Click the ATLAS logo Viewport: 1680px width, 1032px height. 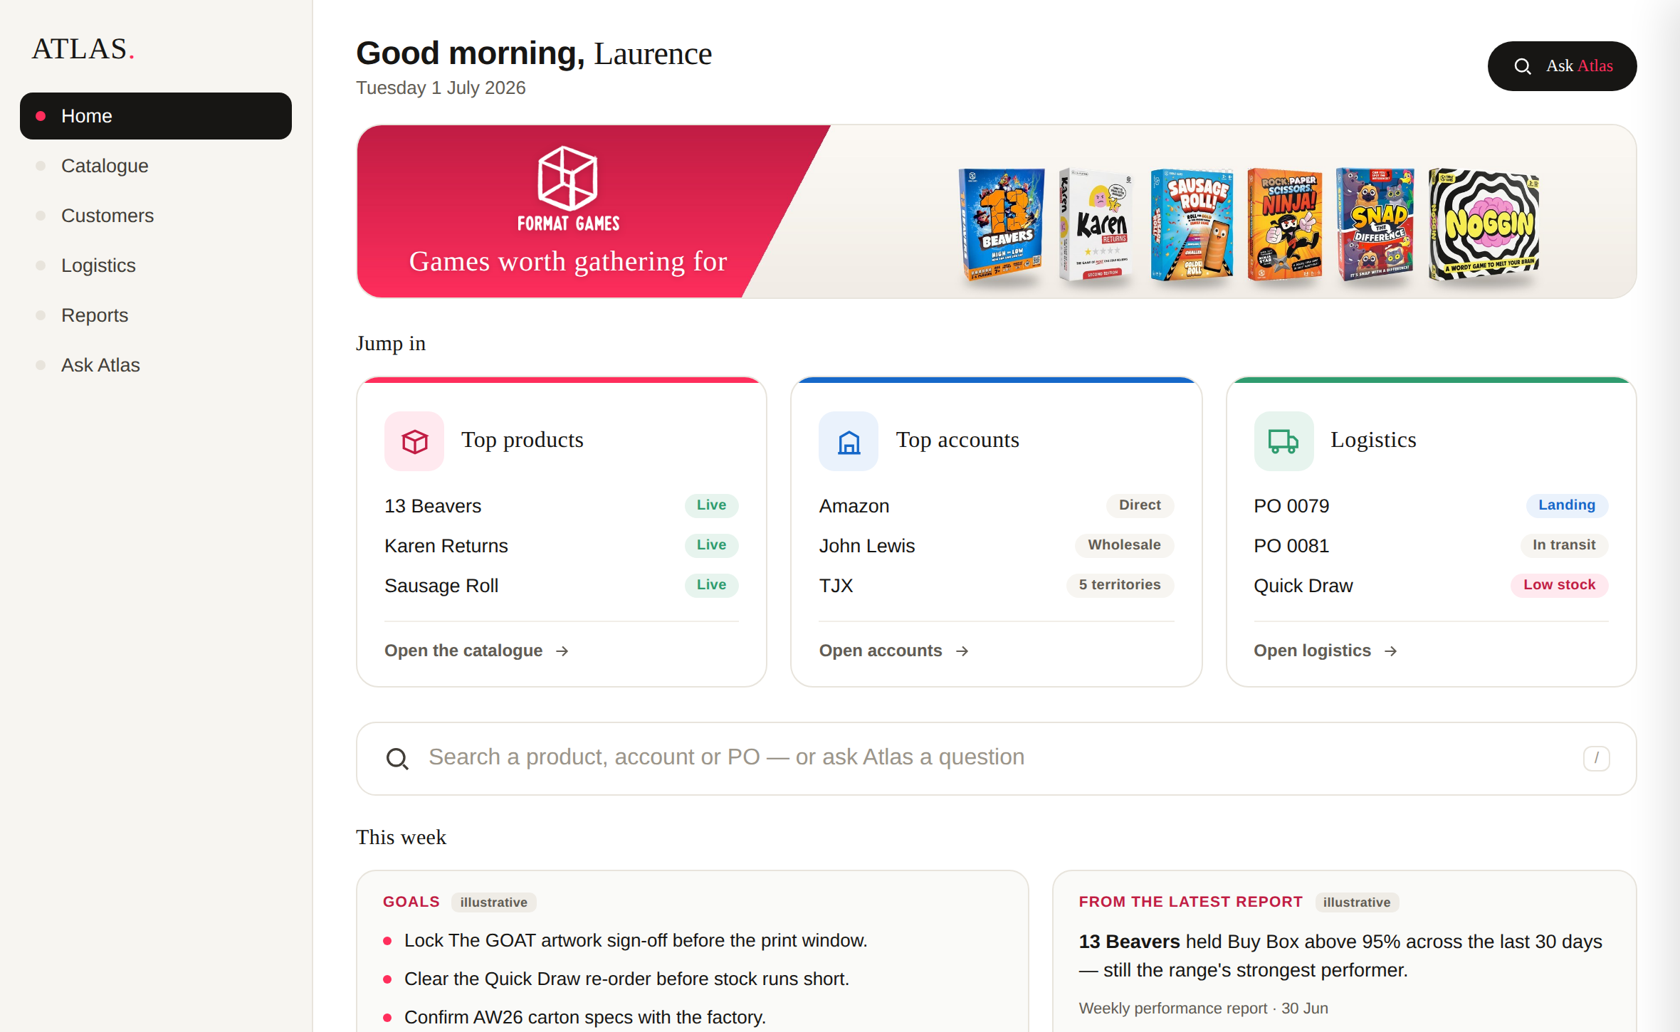(83, 49)
